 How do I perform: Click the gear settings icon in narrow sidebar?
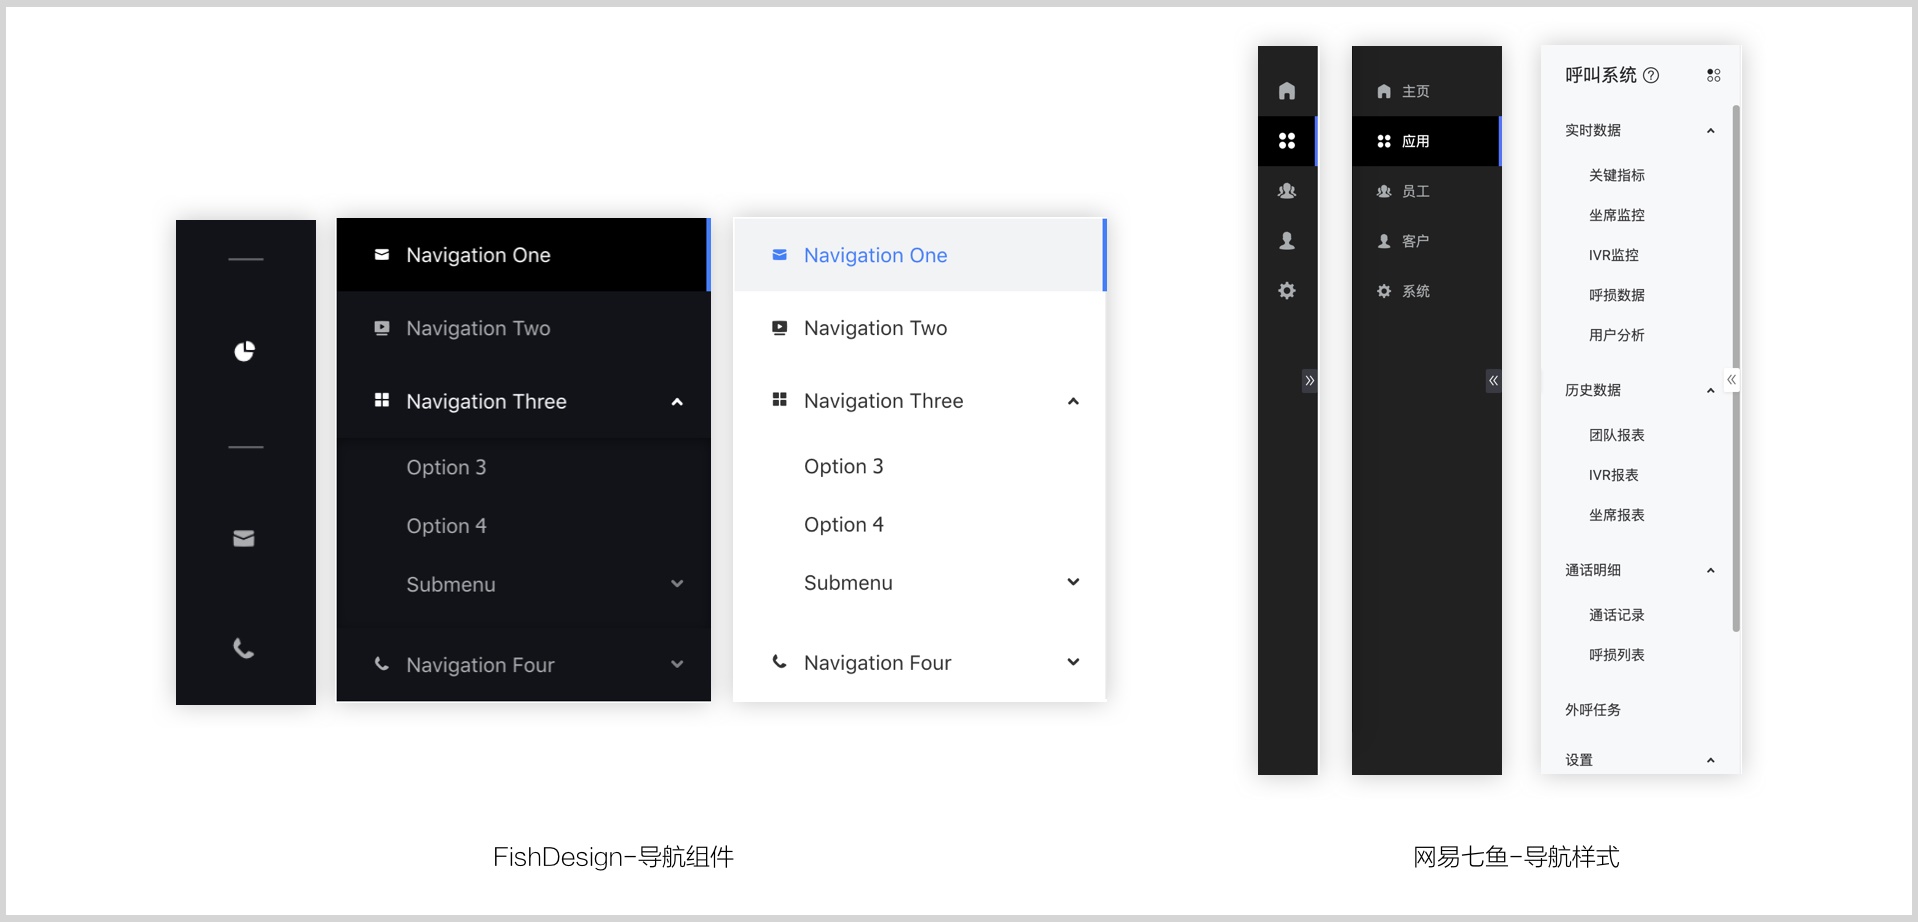point(1287,291)
